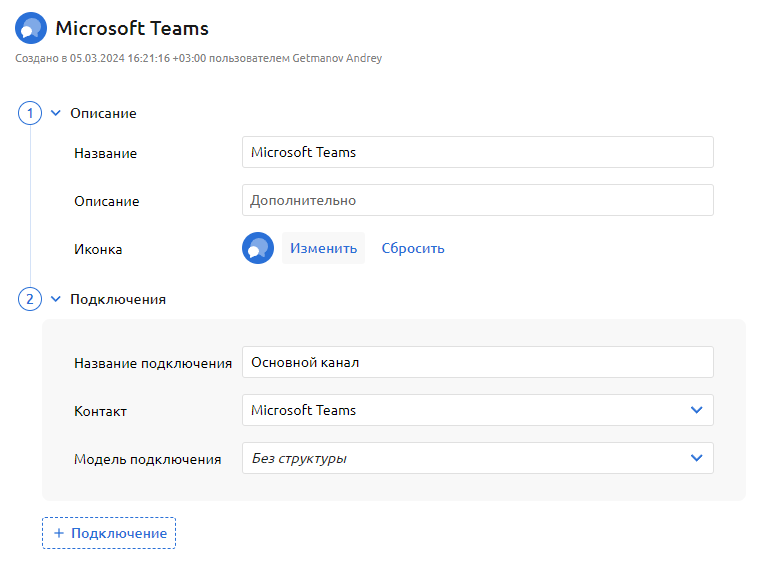Open the Модель подключения dropdown showing Без структуры
The image size is (758, 566).
pyautogui.click(x=477, y=458)
